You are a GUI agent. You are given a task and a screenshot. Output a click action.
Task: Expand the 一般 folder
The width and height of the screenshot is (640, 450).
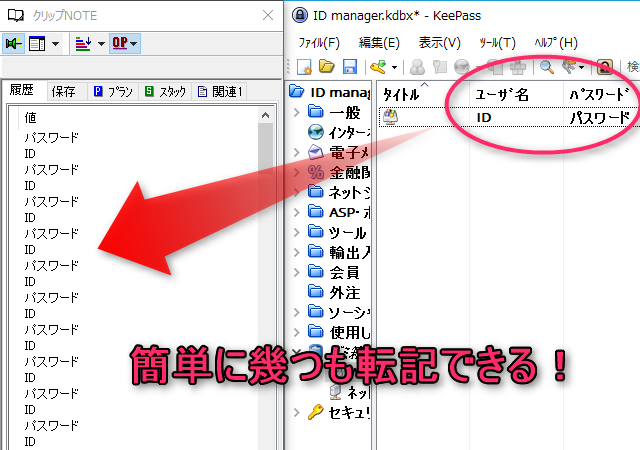point(297,112)
